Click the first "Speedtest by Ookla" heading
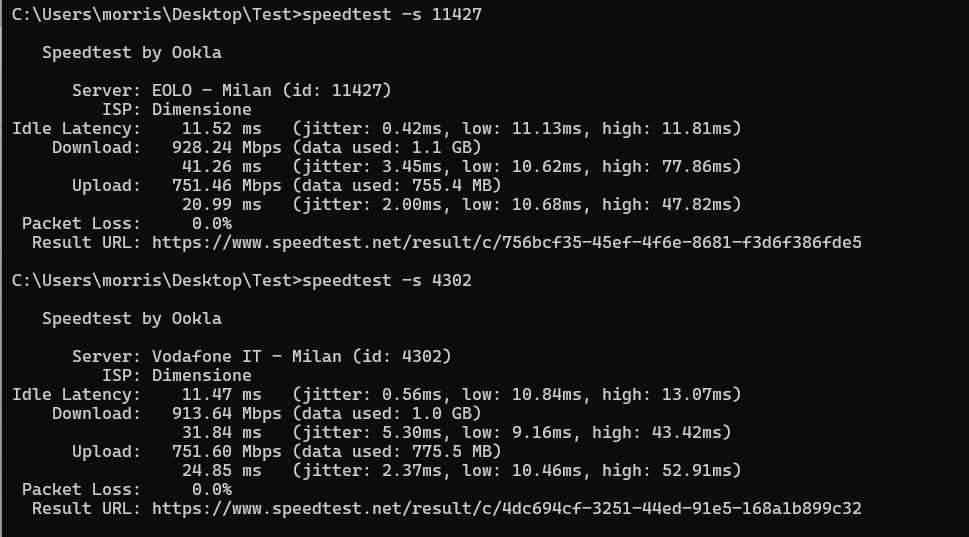 (x=132, y=52)
